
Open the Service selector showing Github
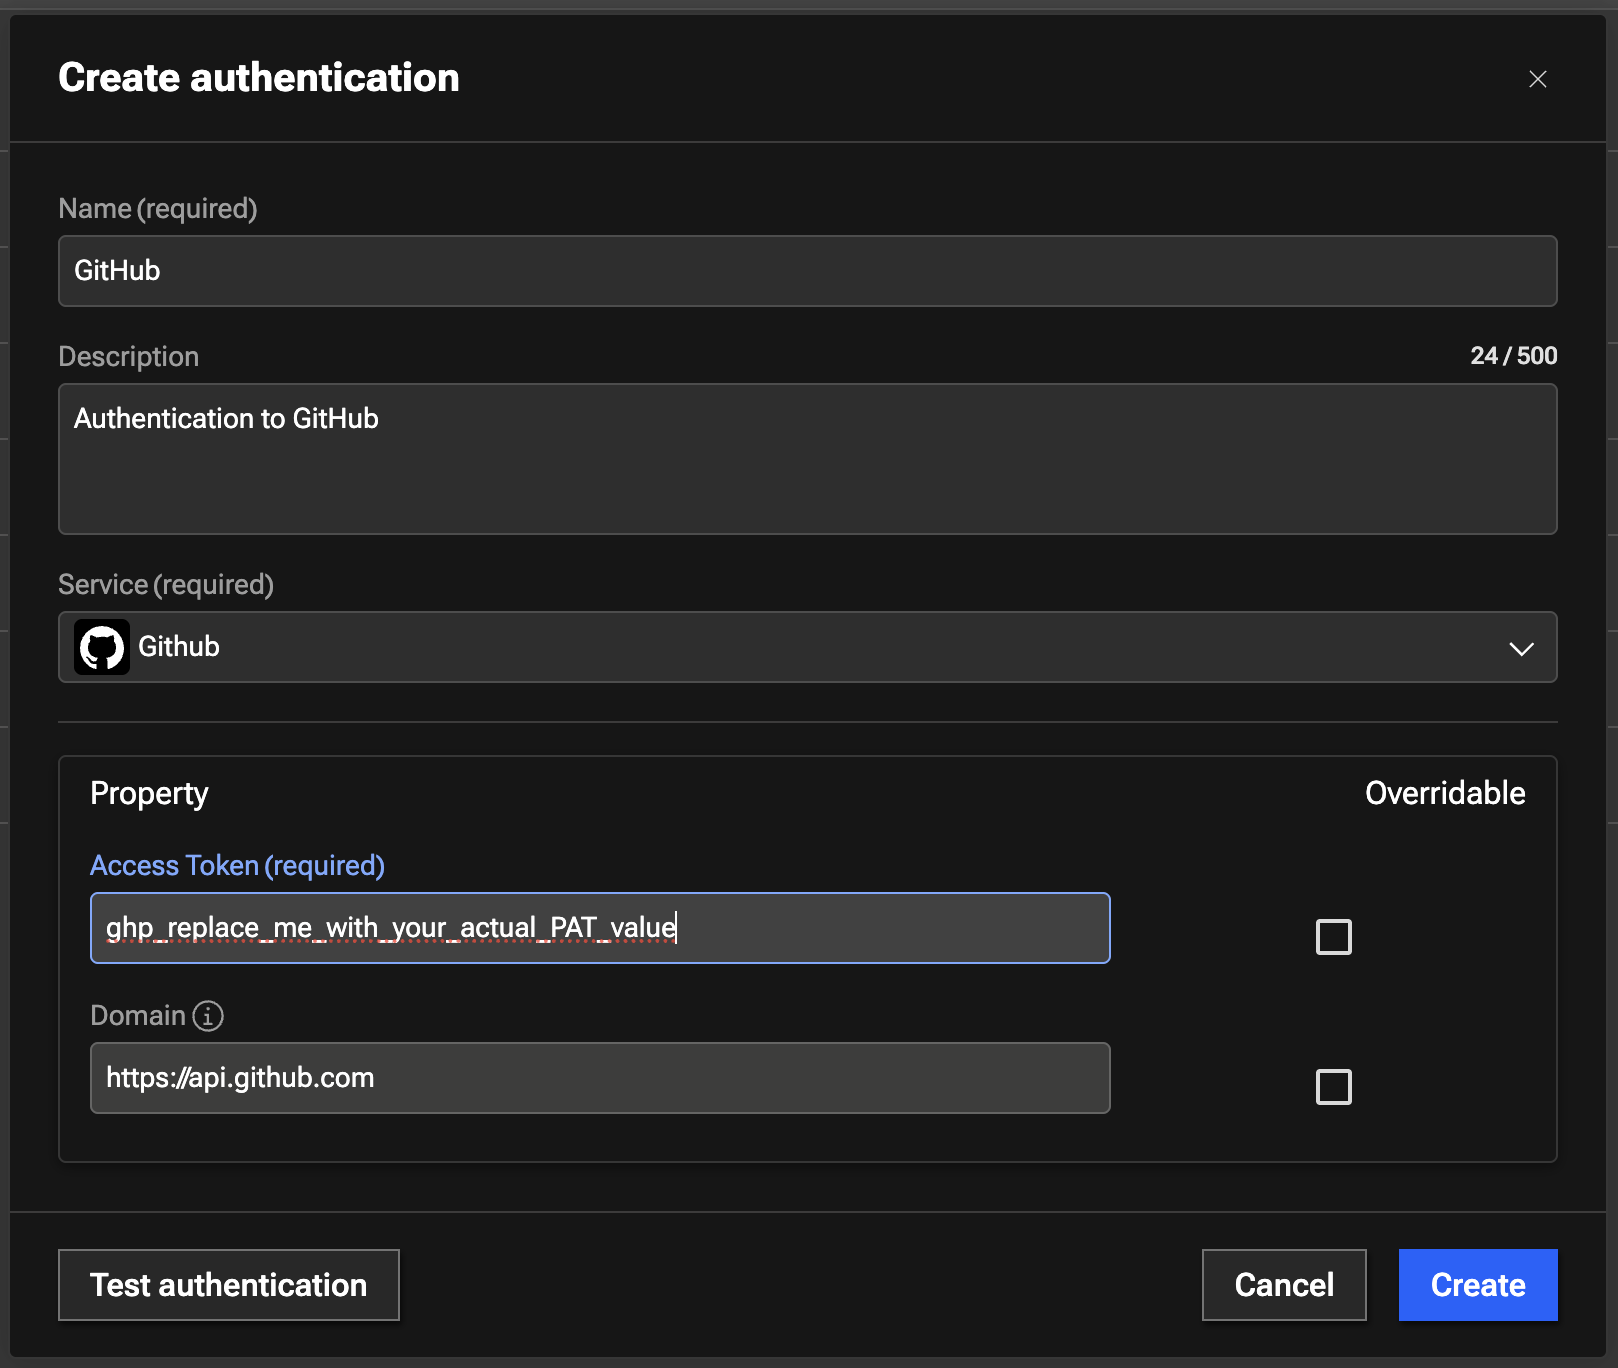click(806, 647)
